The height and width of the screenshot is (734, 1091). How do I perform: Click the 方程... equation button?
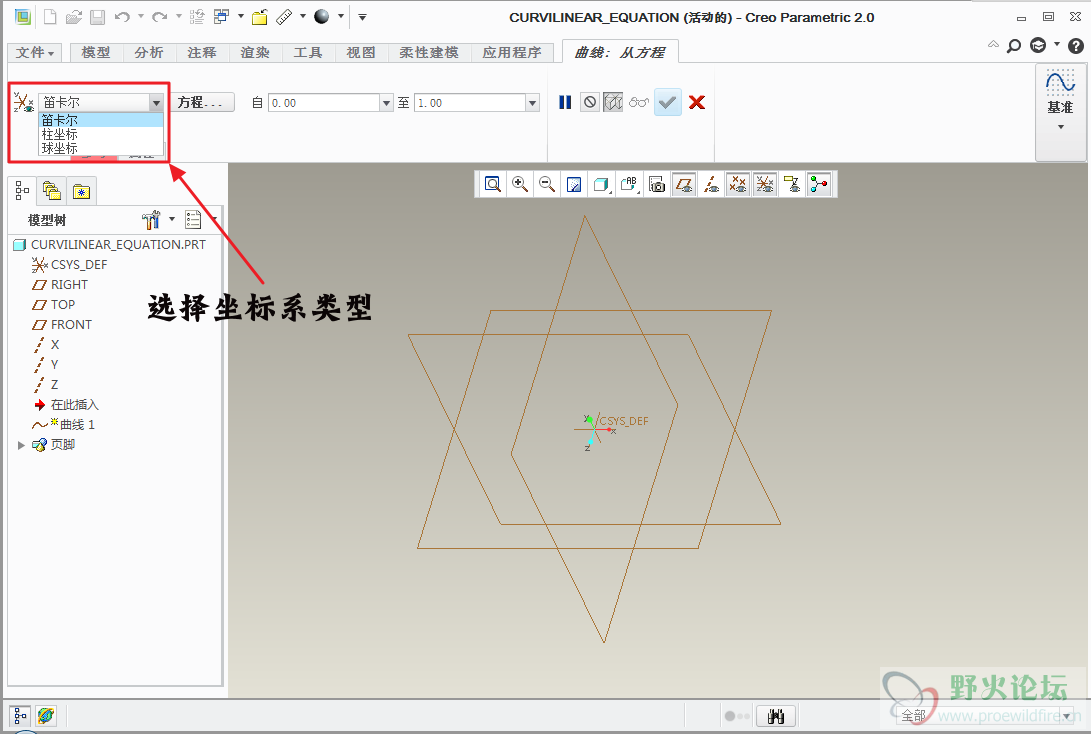click(200, 103)
